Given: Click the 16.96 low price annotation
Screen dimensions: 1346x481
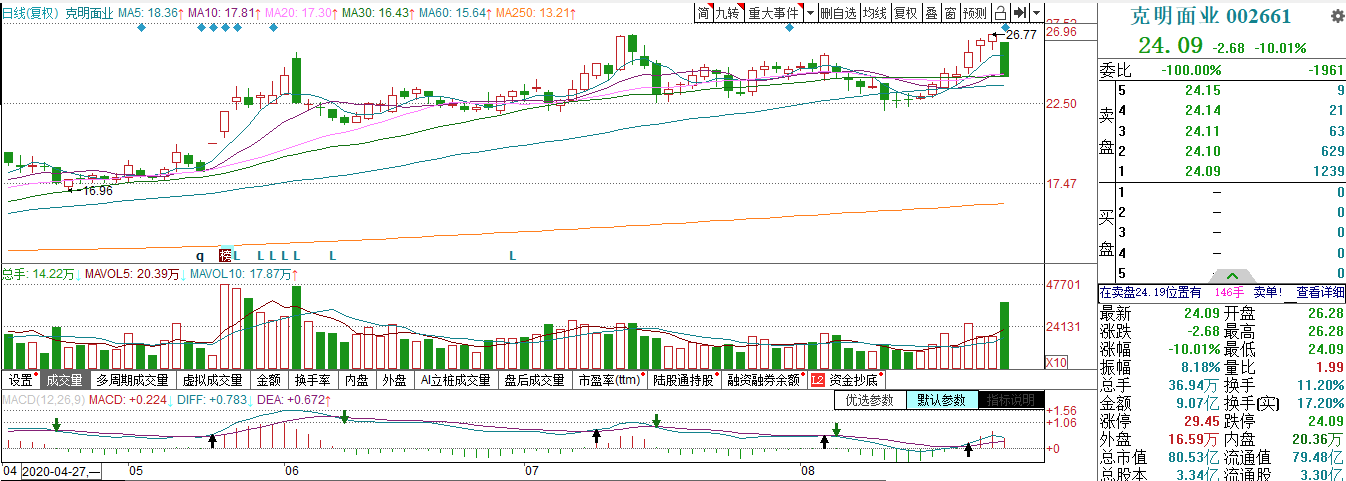Looking at the screenshot, I should click(97, 190).
